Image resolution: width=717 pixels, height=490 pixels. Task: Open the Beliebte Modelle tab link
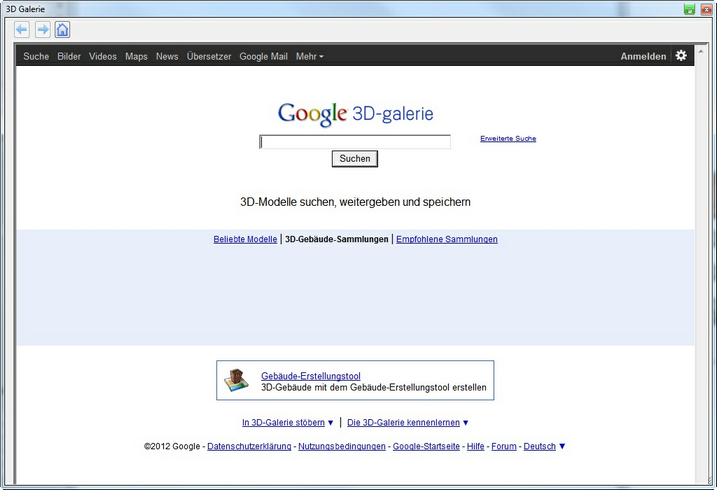point(245,239)
